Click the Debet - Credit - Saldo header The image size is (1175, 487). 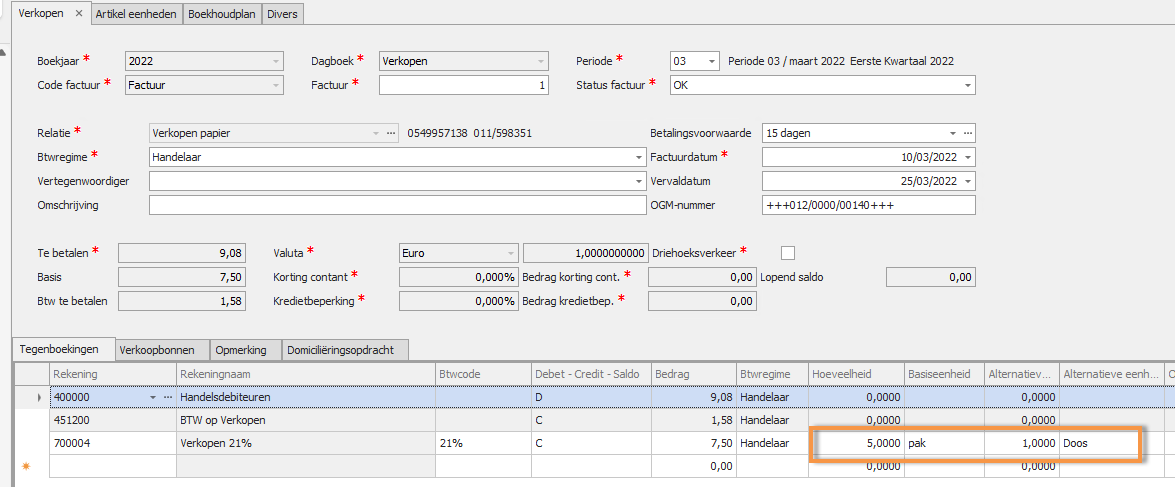[591, 374]
